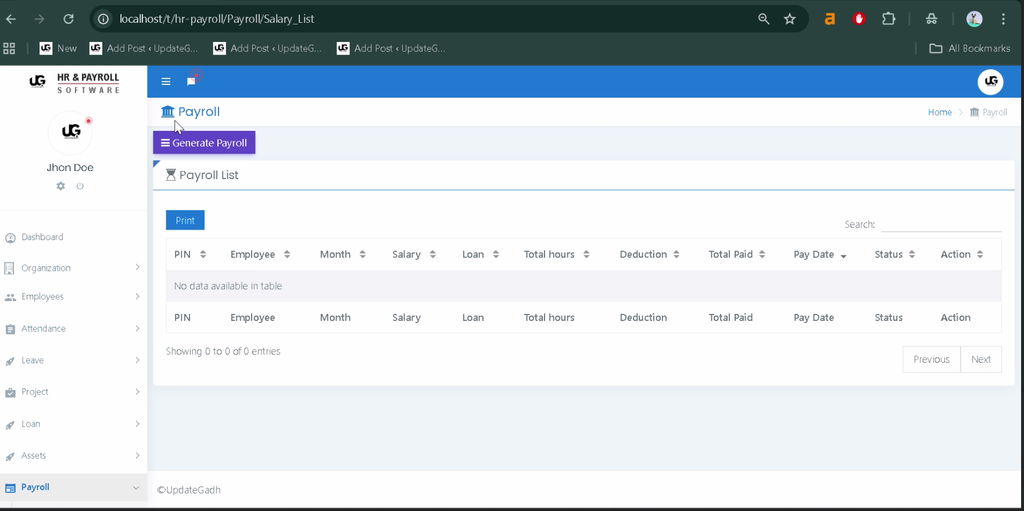Open the 'New' bookmark

tap(58, 48)
